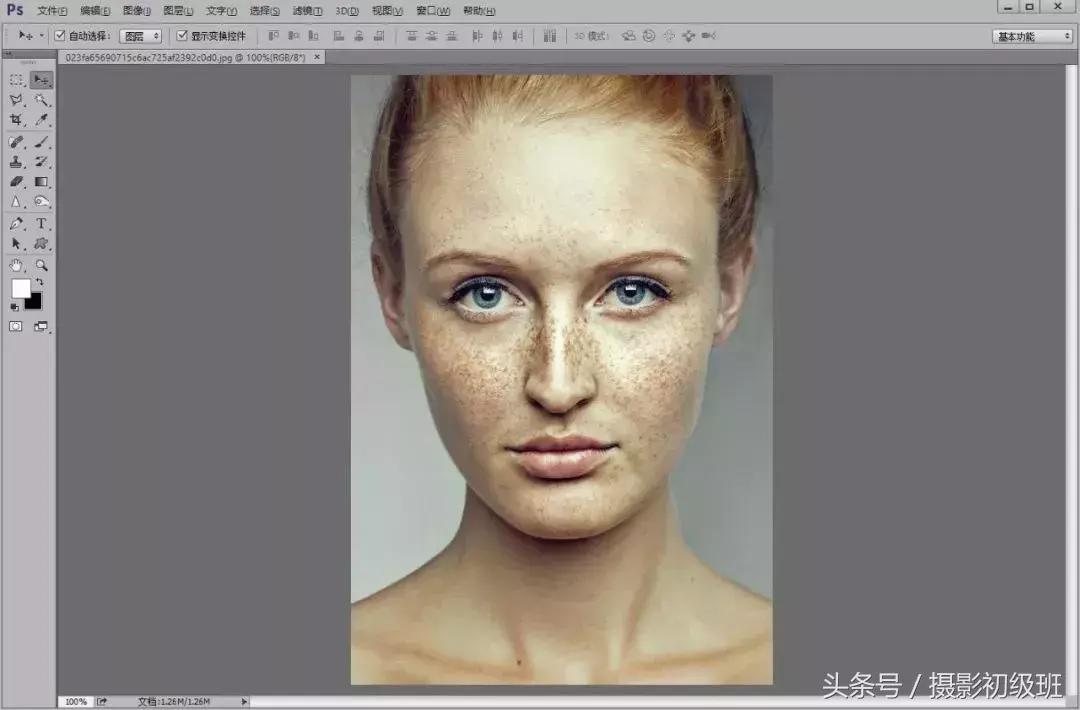Select the Zoom magnifier tool

[41, 265]
